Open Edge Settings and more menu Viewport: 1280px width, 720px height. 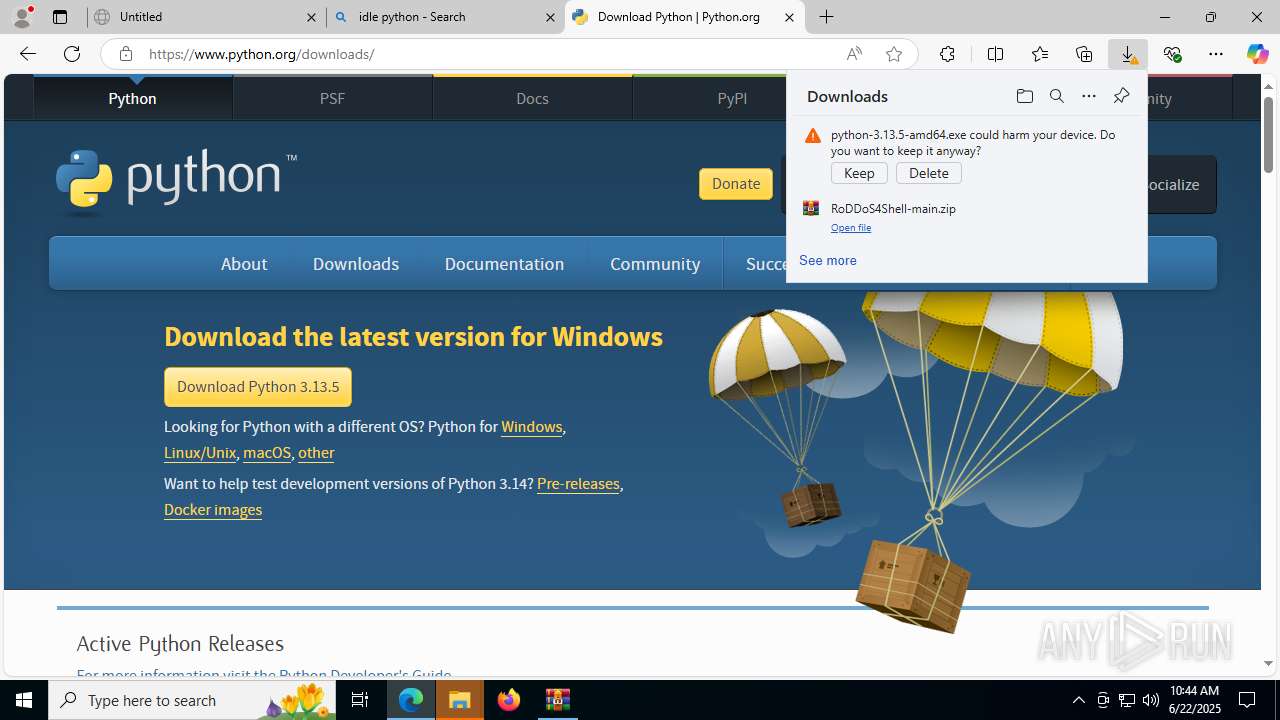tap(1216, 54)
